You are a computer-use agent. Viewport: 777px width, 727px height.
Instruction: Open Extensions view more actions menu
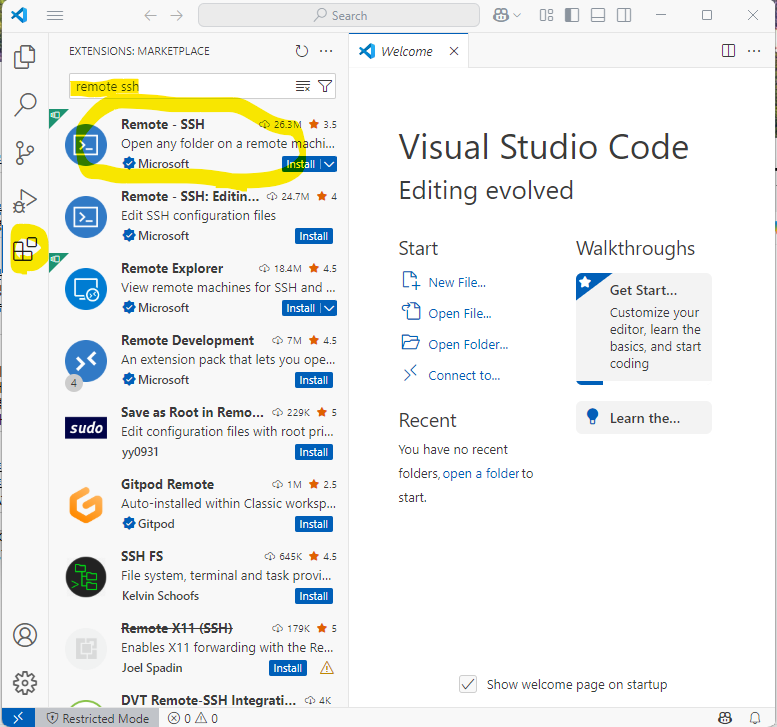pyautogui.click(x=326, y=51)
